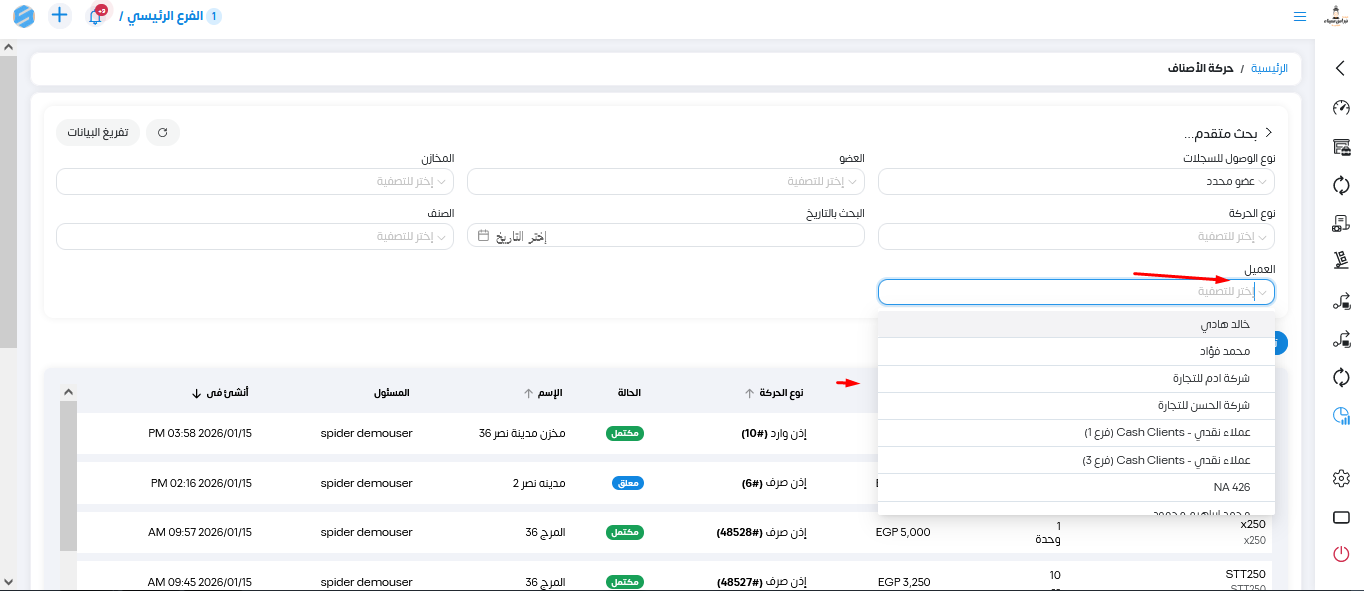Viewport: 1364px width, 591px height.
Task: Click the red power logout icon
Action: click(1341, 553)
